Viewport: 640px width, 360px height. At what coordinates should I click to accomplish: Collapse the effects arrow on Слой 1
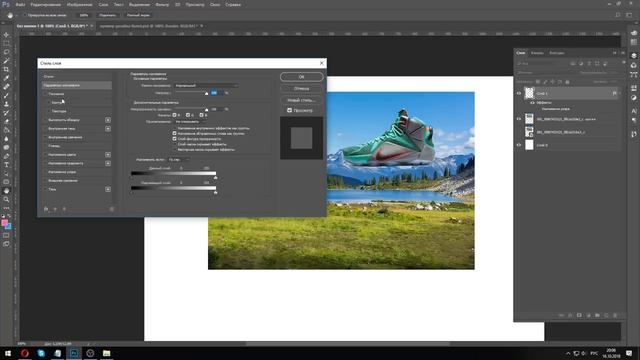[x=620, y=93]
